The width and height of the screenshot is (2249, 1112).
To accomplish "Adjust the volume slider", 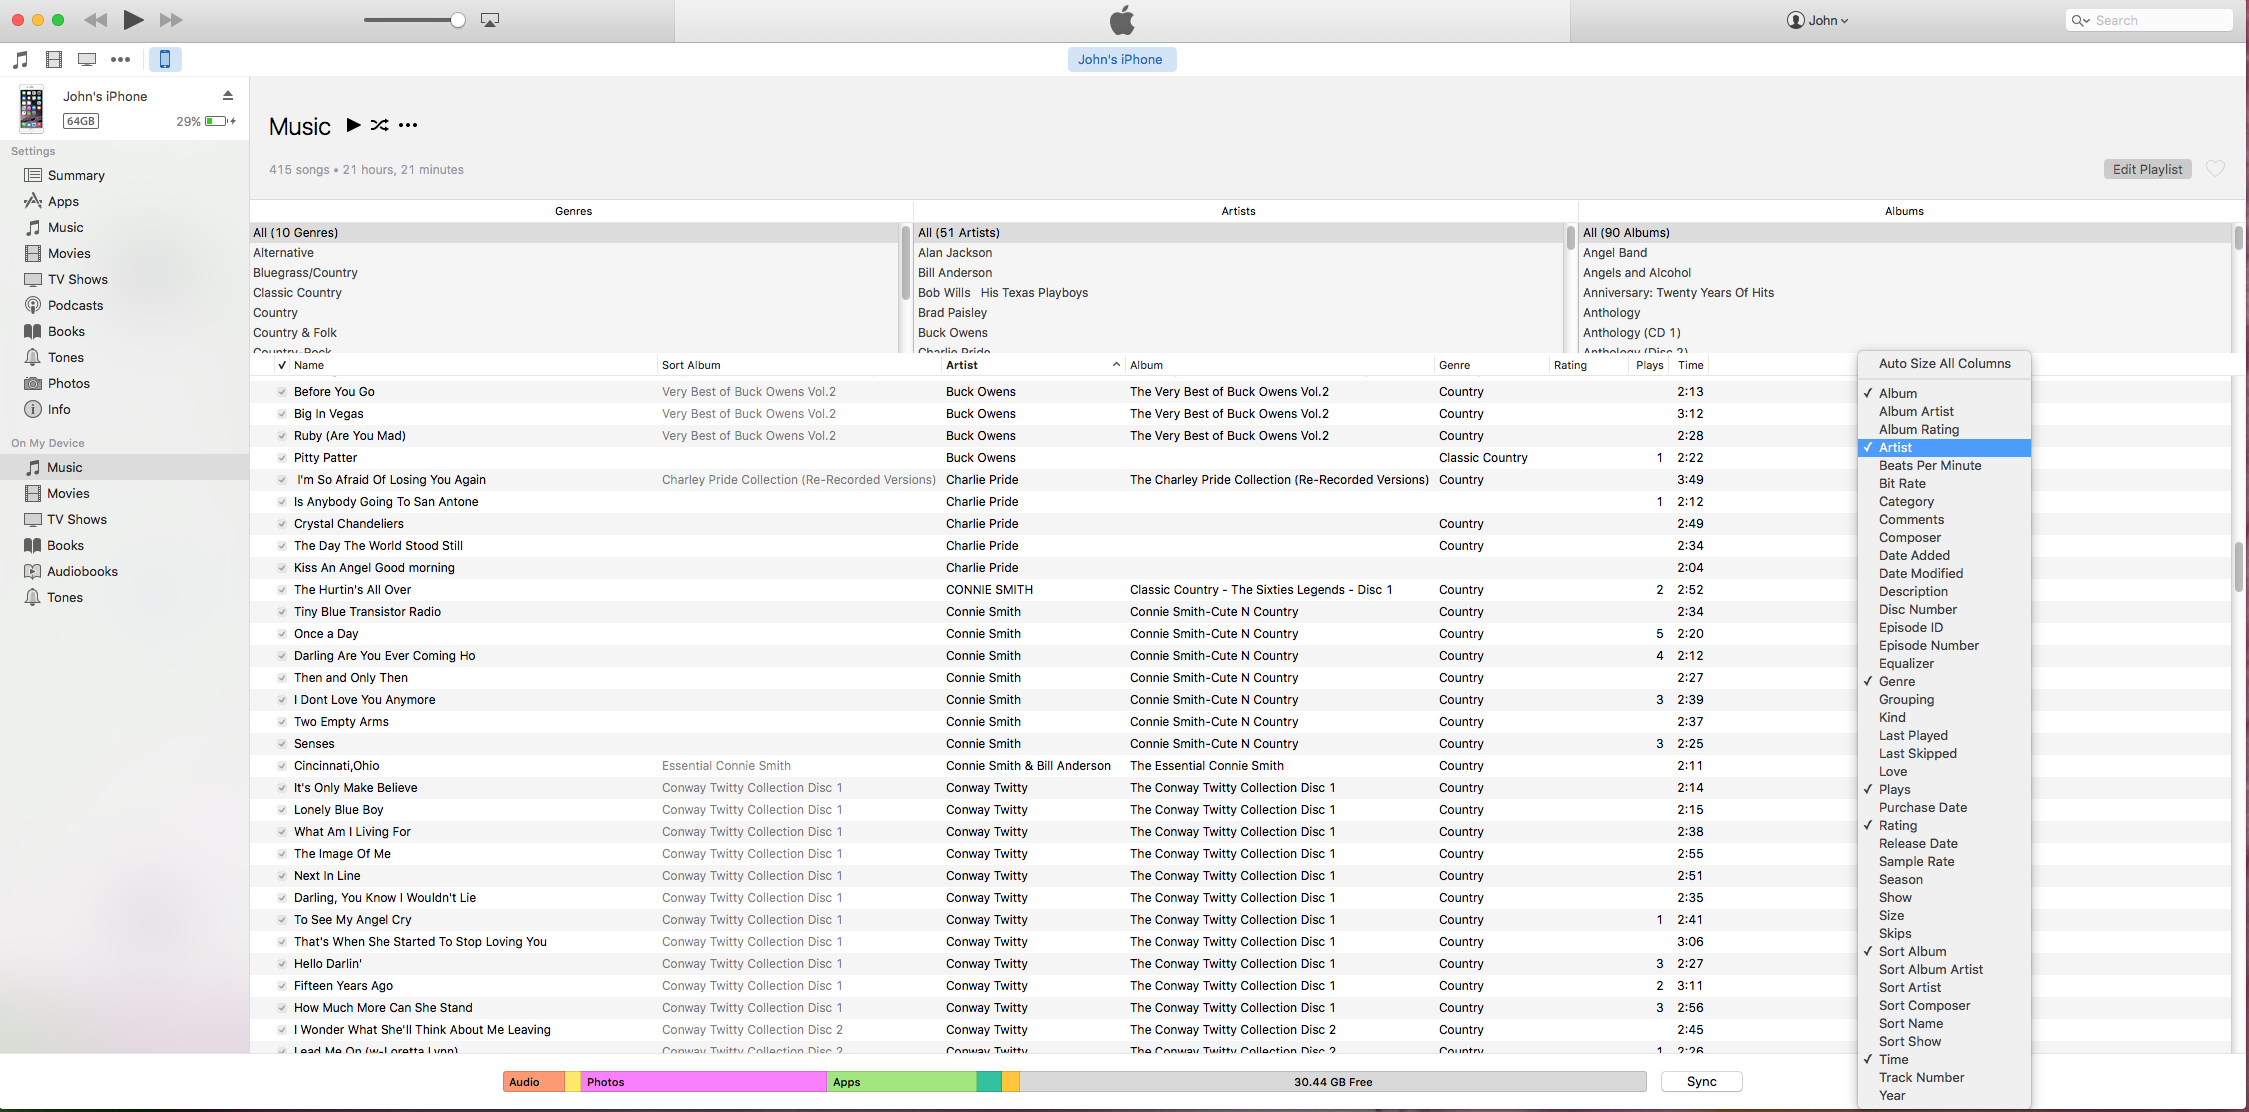I will coord(413,19).
